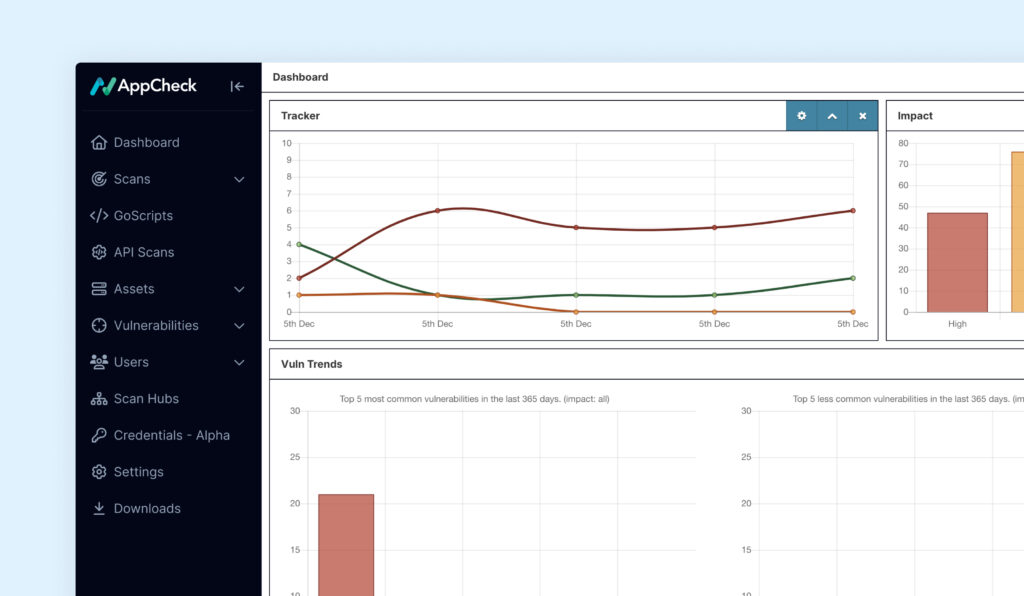1024x596 pixels.
Task: Close the Tracker panel
Action: click(x=863, y=116)
